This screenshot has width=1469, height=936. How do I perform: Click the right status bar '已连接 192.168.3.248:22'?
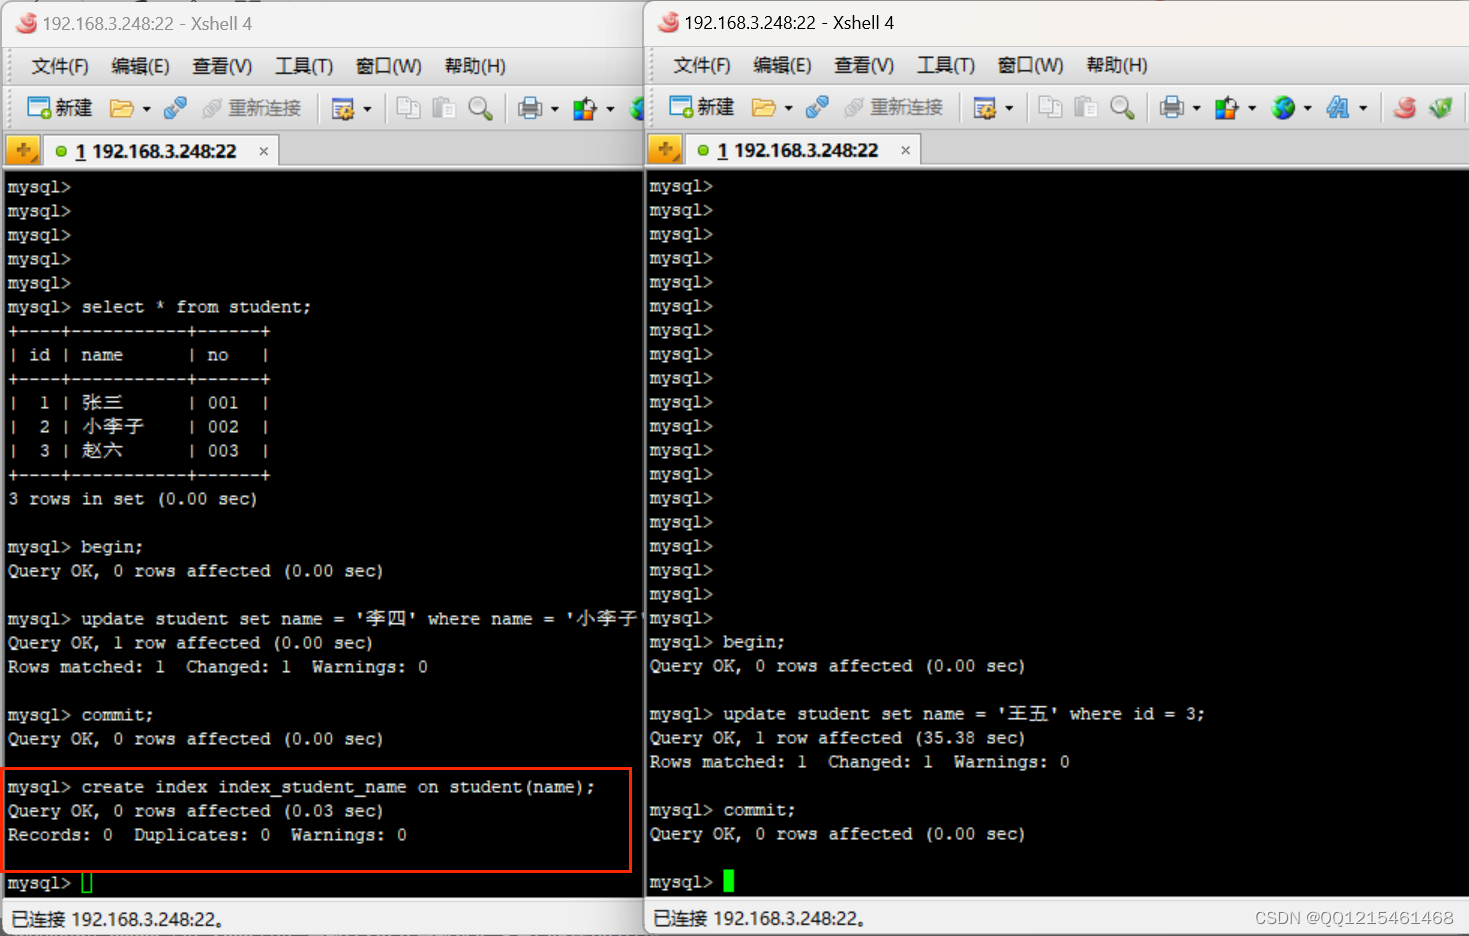point(759,918)
